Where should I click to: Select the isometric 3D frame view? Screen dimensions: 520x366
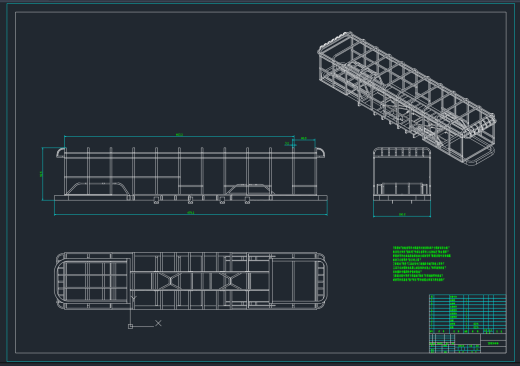coord(407,99)
